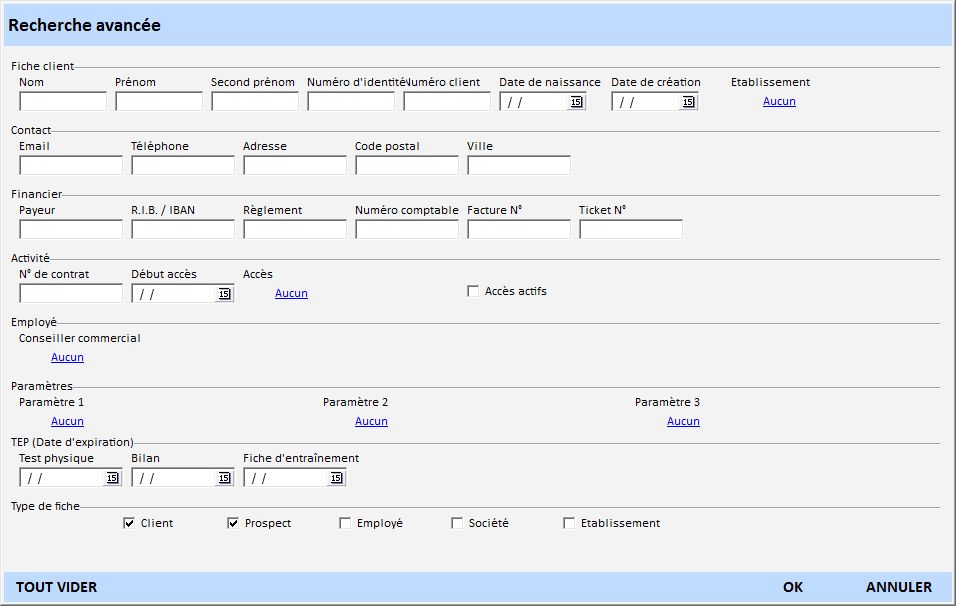
Task: Click into the Date de naissance field
Action: 534,102
